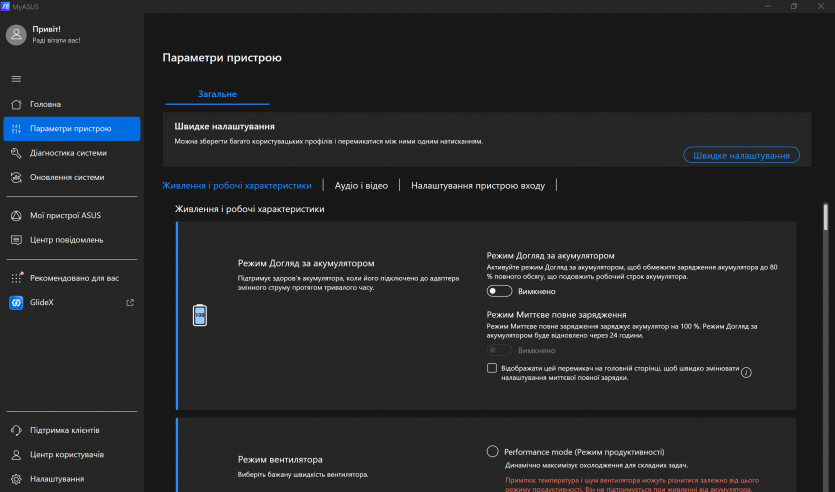Image resolution: width=835 pixels, height=492 pixels.
Task: Select Performance mode radio button
Action: coord(492,451)
